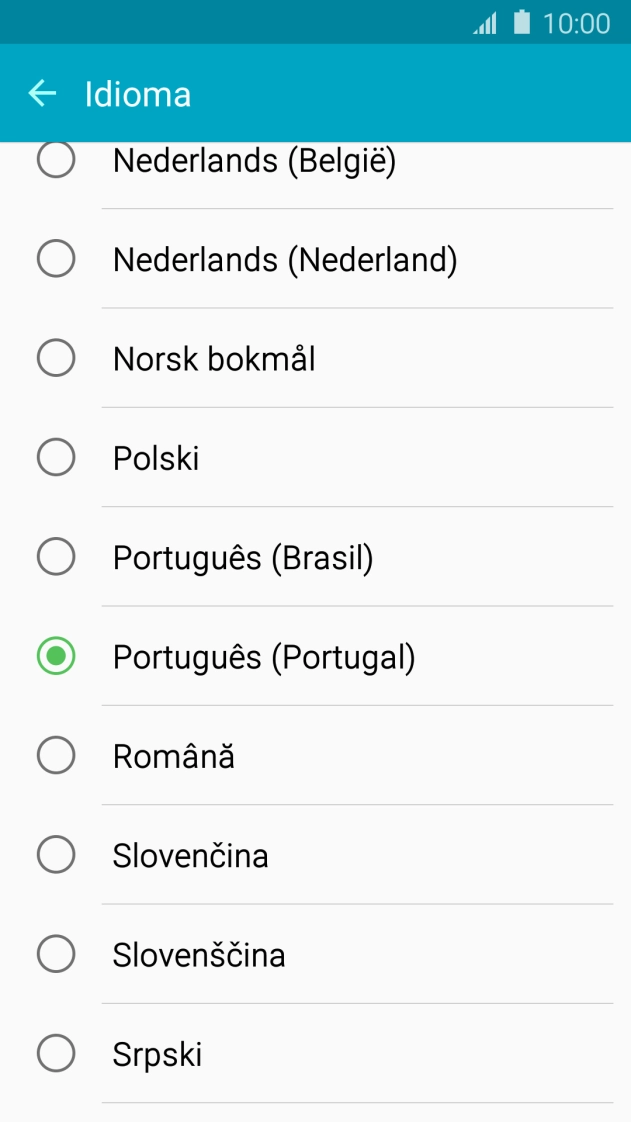Screen dimensions: 631x1122
Task: Tap the filled radio next to Português (Portugal)
Action: coord(56,656)
